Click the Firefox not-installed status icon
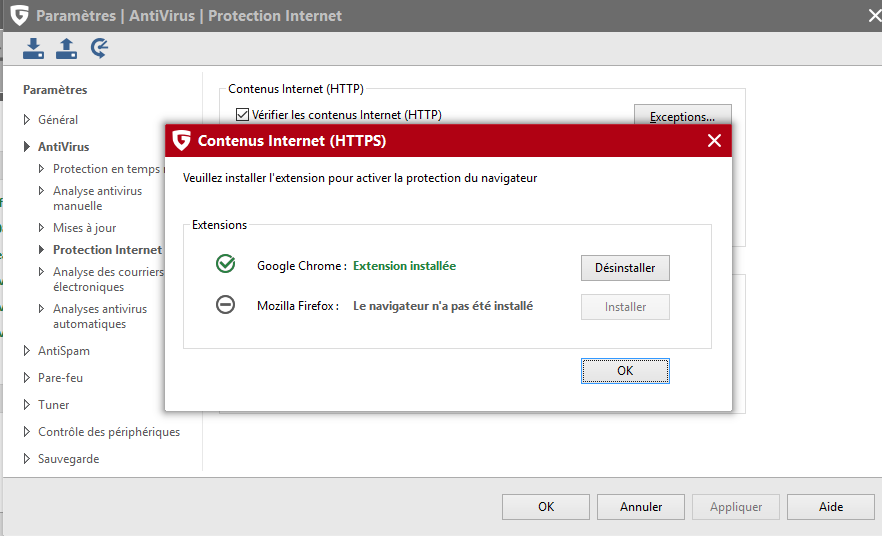This screenshot has height=536, width=882. 225,305
